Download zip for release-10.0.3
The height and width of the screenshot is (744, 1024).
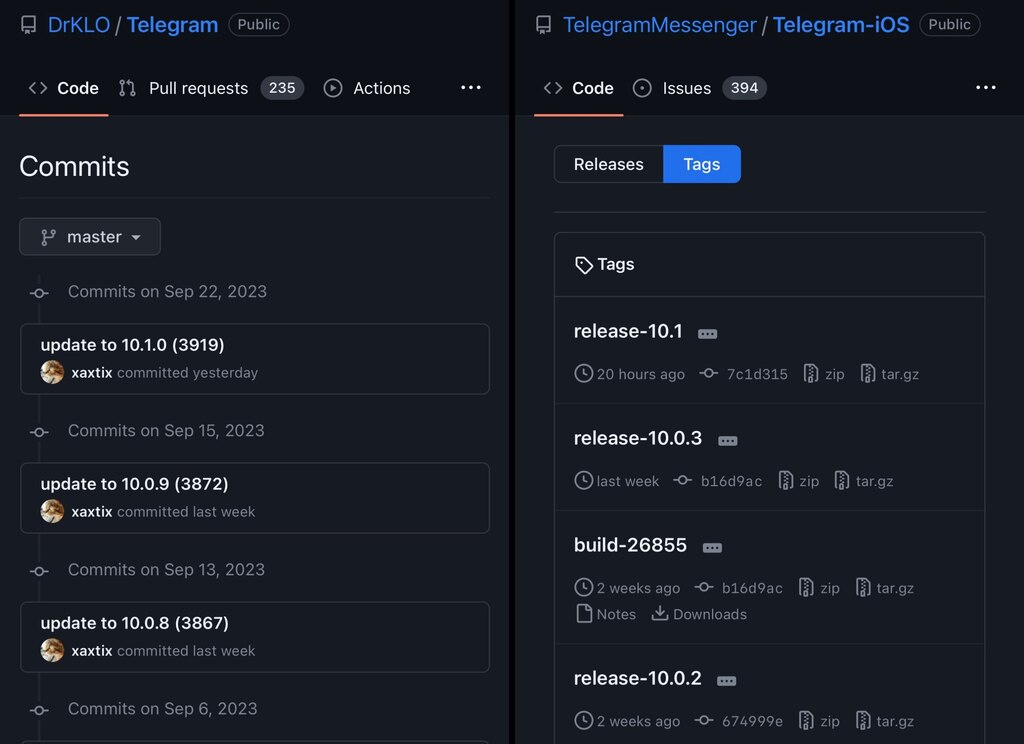coord(799,481)
